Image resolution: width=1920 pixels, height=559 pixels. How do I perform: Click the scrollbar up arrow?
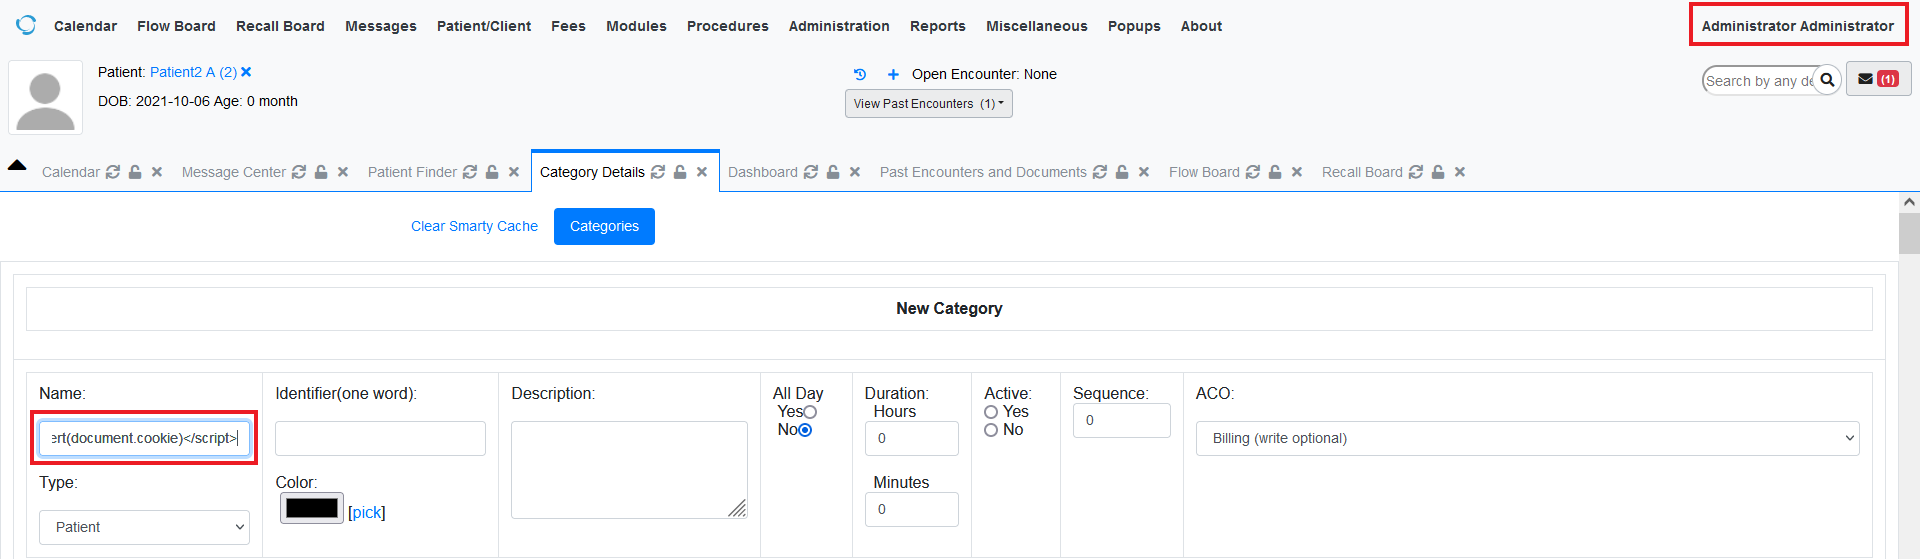[1909, 202]
